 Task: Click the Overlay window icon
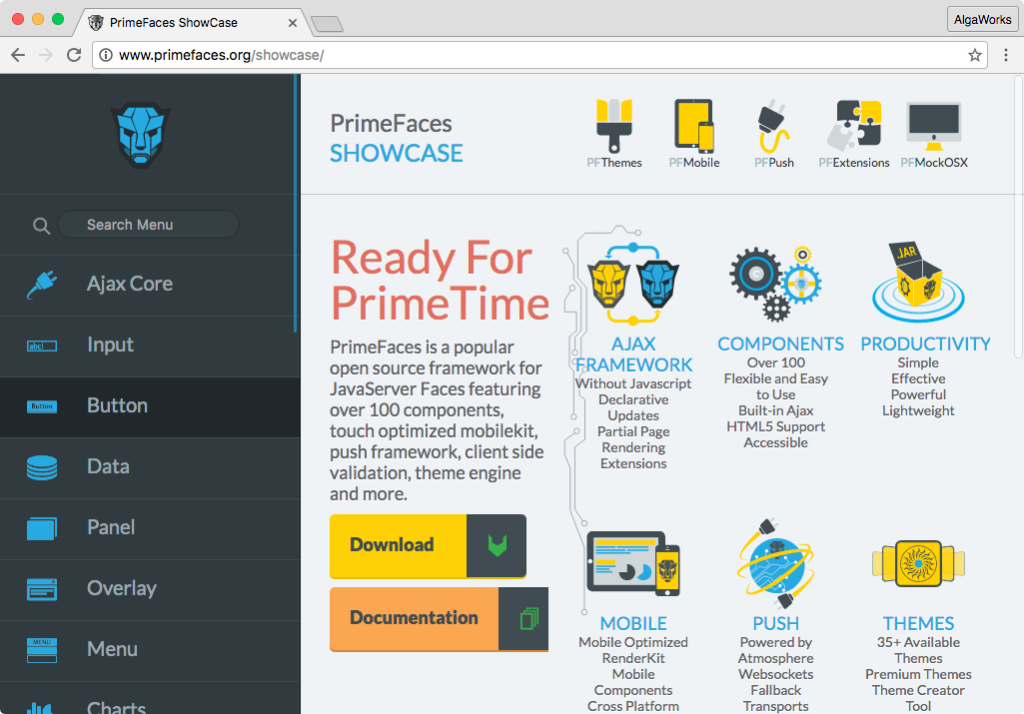tap(42, 589)
